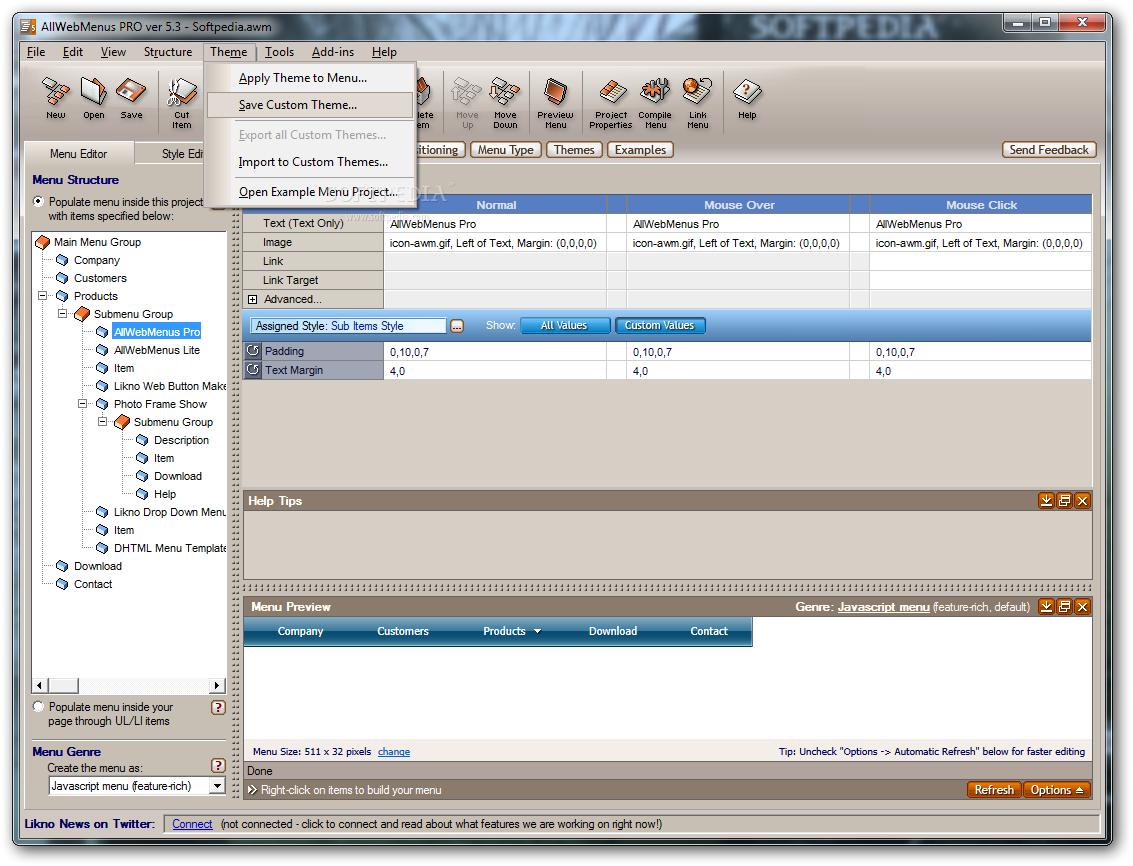Open the Structure menu
Image resolution: width=1133 pixels, height=866 pixels.
tap(168, 52)
